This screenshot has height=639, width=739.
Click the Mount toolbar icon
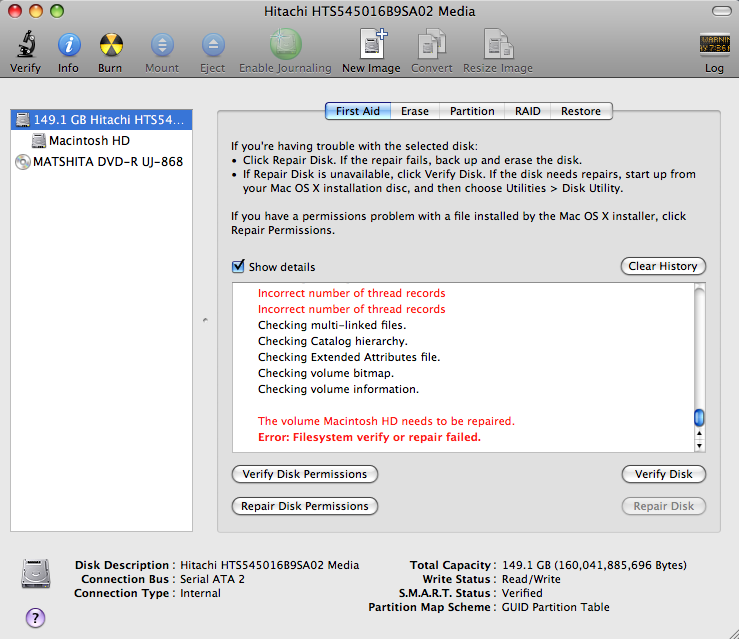coord(162,45)
